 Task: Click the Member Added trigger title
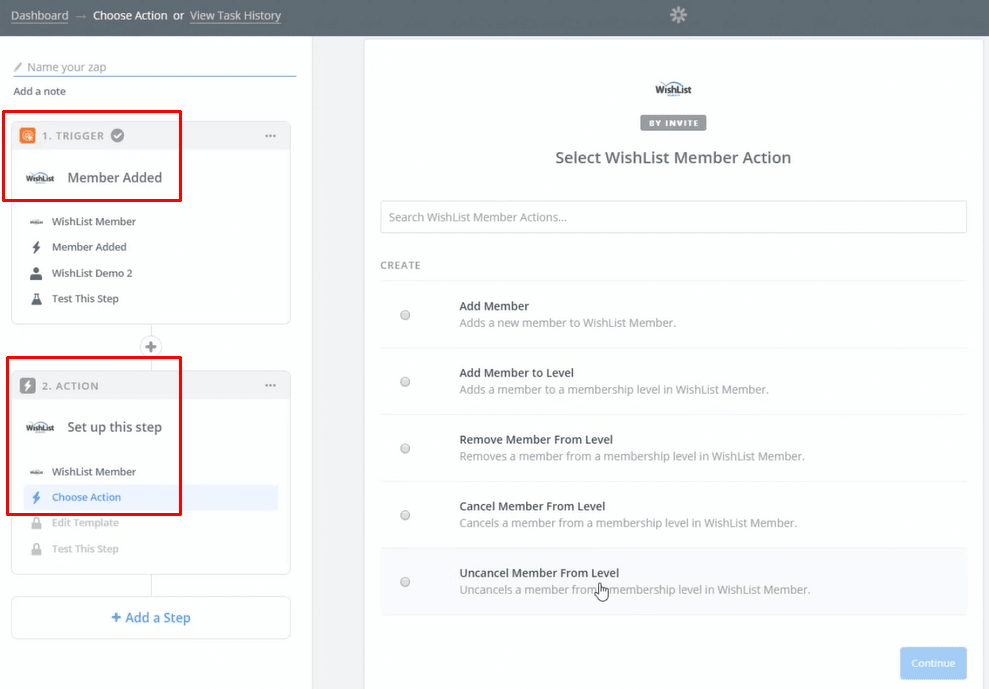pyautogui.click(x=115, y=178)
